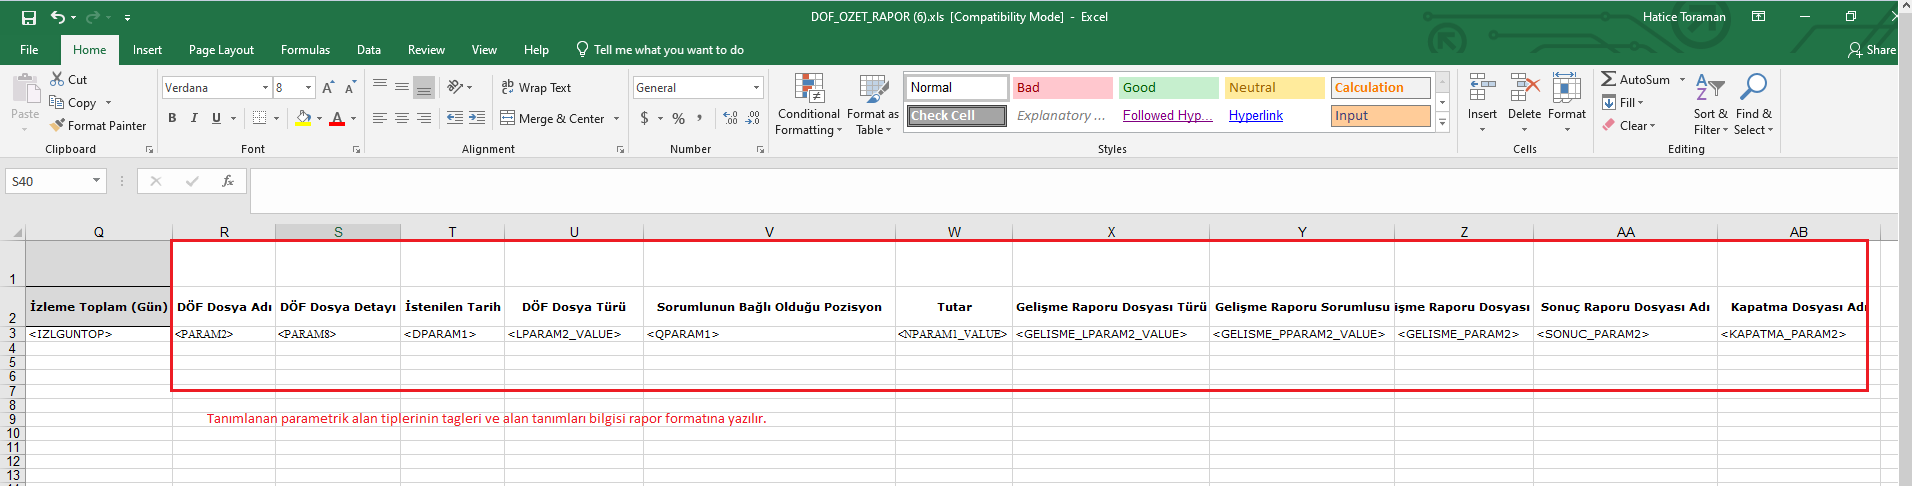Toggle middle align icon
Viewport: 1912px width, 486px height.
point(402,87)
